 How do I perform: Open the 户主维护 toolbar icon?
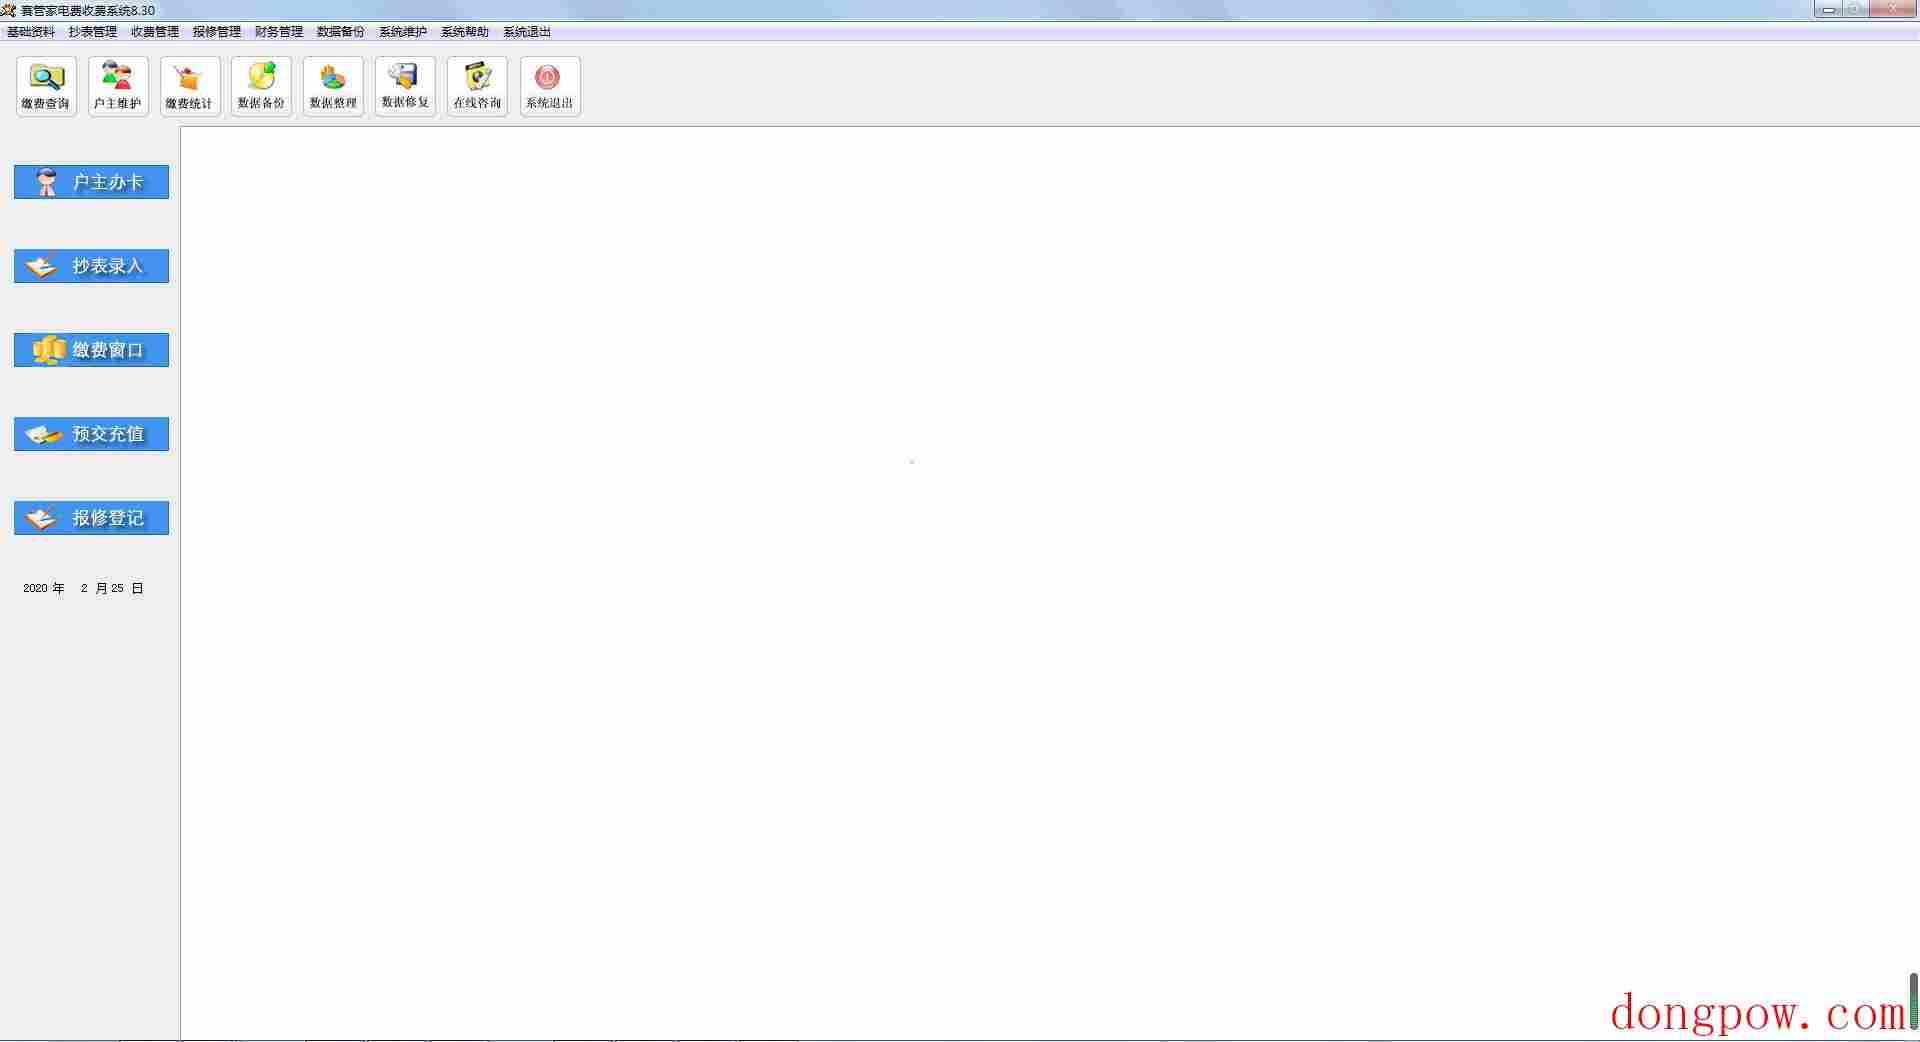[118, 86]
